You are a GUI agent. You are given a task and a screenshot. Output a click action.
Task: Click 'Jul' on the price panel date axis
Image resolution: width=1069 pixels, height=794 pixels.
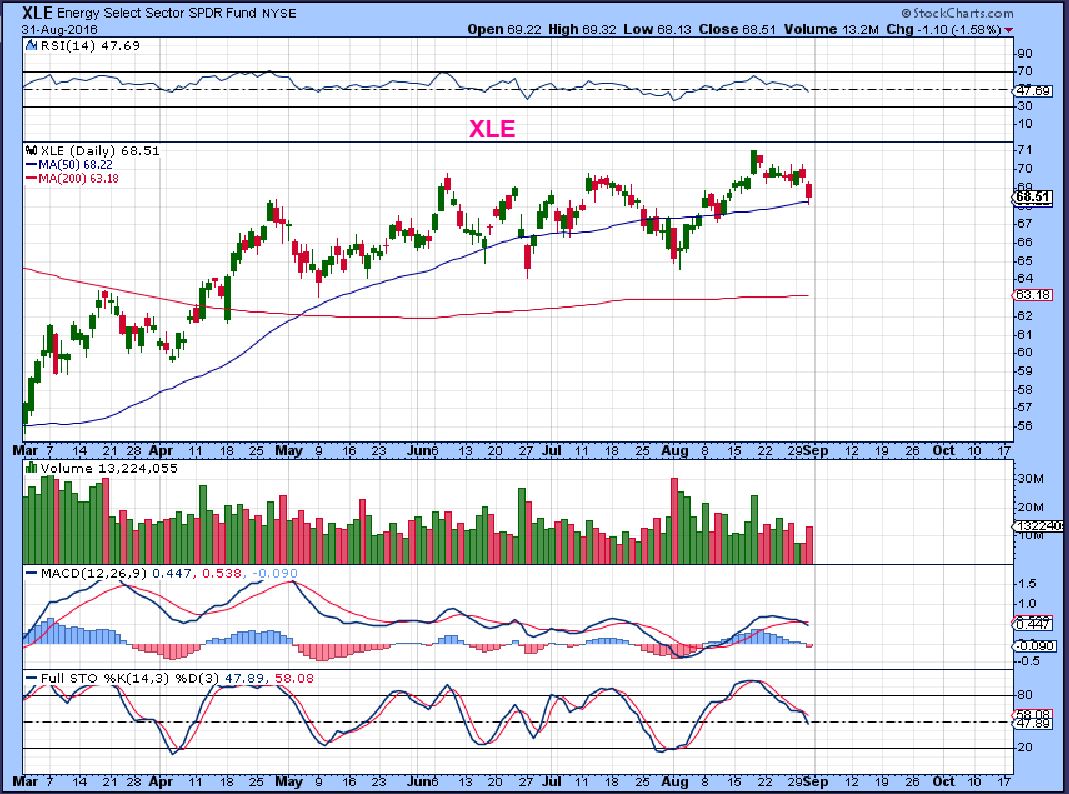point(552,451)
